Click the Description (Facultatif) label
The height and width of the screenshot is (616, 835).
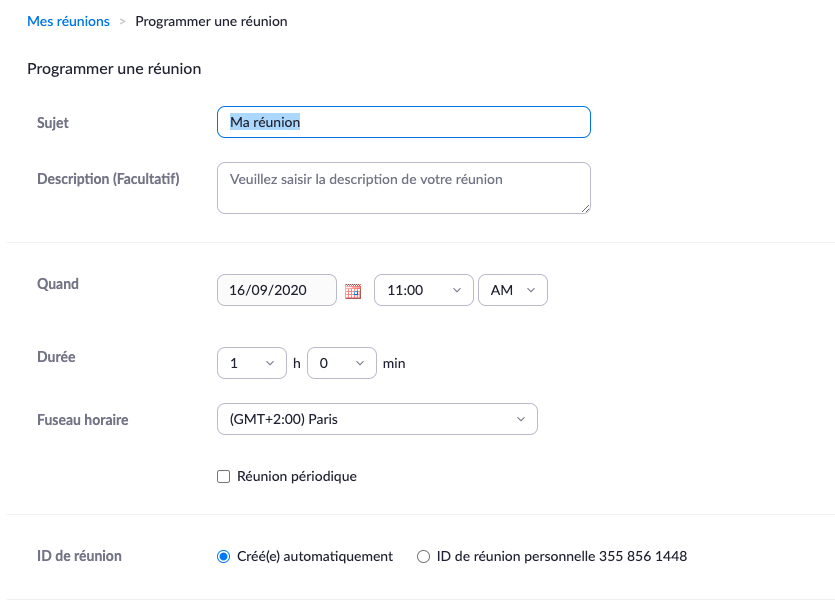pyautogui.click(x=108, y=179)
